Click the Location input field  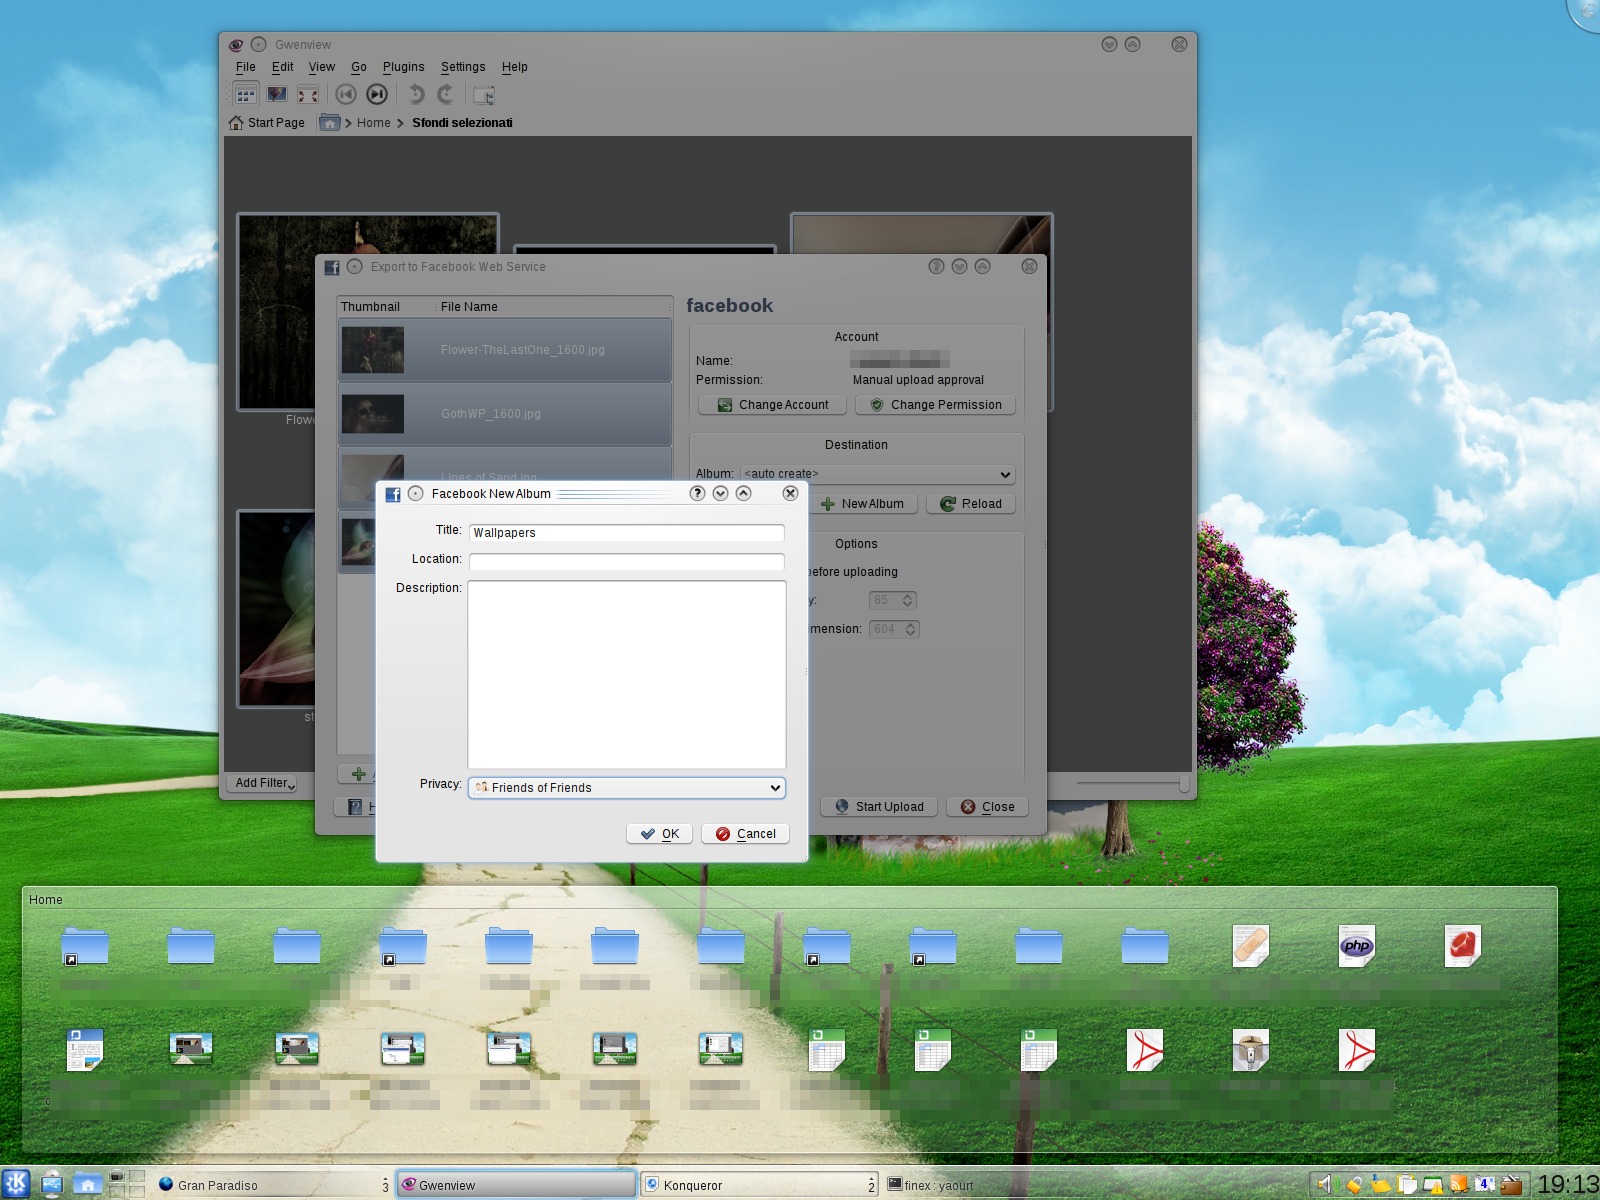point(627,562)
